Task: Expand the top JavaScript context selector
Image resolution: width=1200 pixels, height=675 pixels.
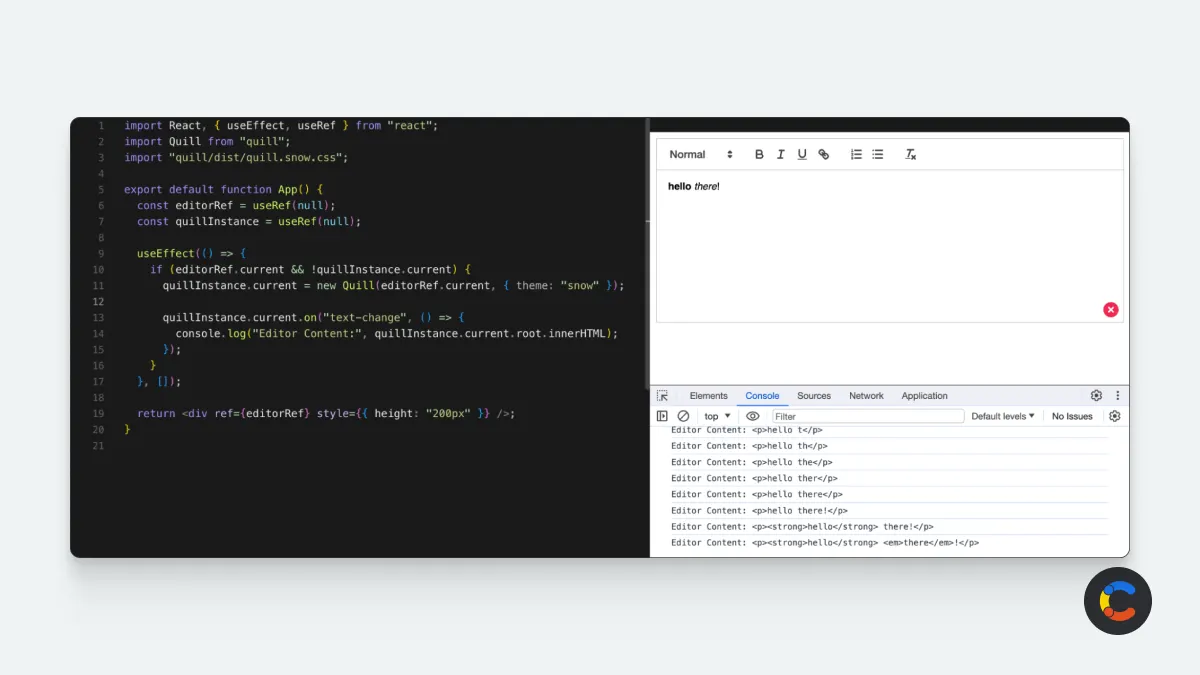Action: click(717, 416)
